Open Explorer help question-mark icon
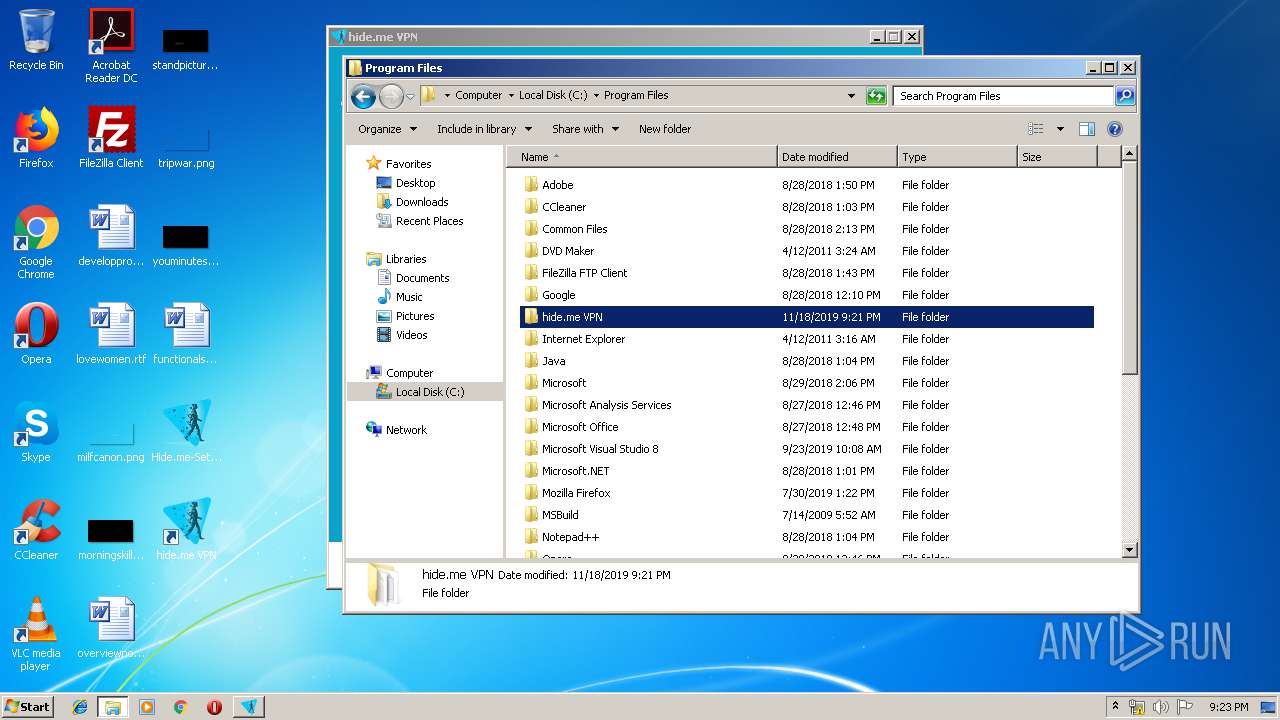 pyautogui.click(x=1115, y=129)
